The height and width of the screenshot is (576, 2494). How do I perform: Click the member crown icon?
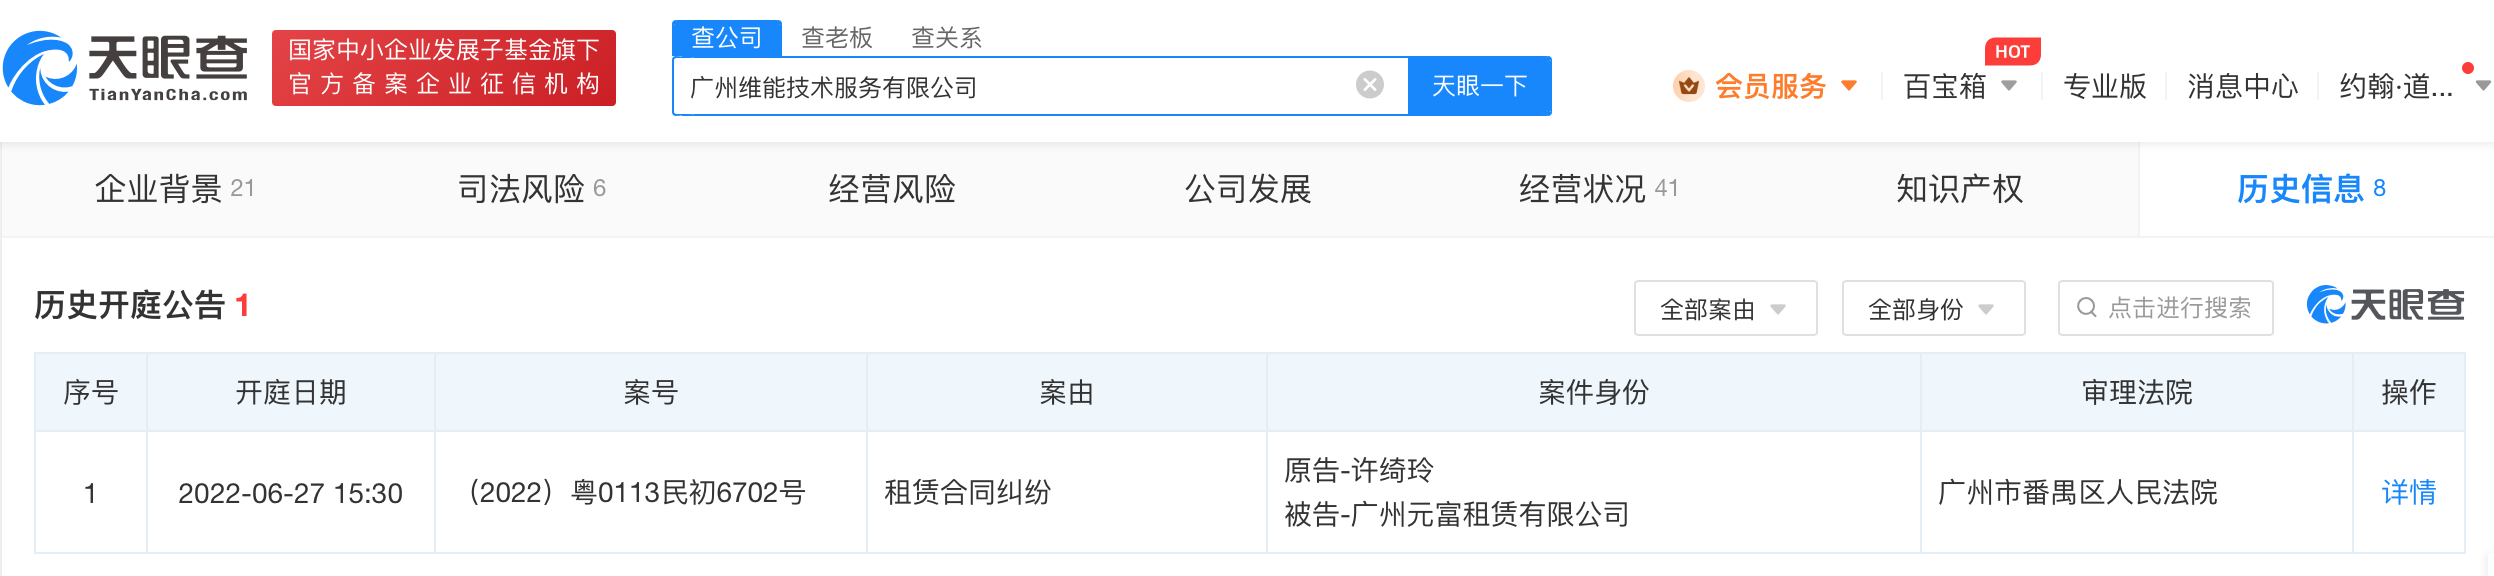(x=1688, y=86)
